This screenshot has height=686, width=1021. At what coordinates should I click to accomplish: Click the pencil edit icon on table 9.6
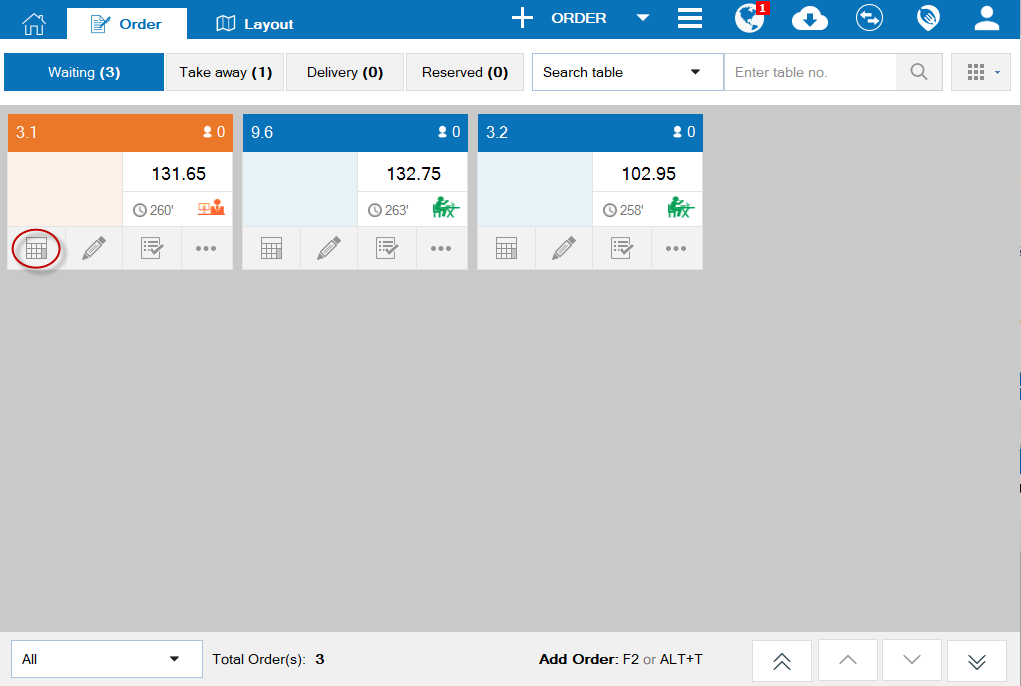click(x=329, y=249)
